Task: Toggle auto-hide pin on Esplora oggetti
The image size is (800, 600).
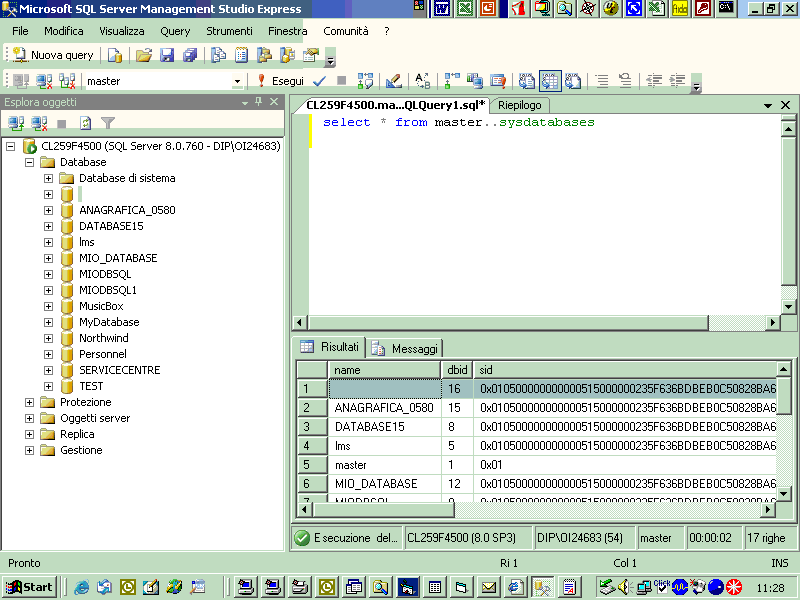Action: [259, 102]
